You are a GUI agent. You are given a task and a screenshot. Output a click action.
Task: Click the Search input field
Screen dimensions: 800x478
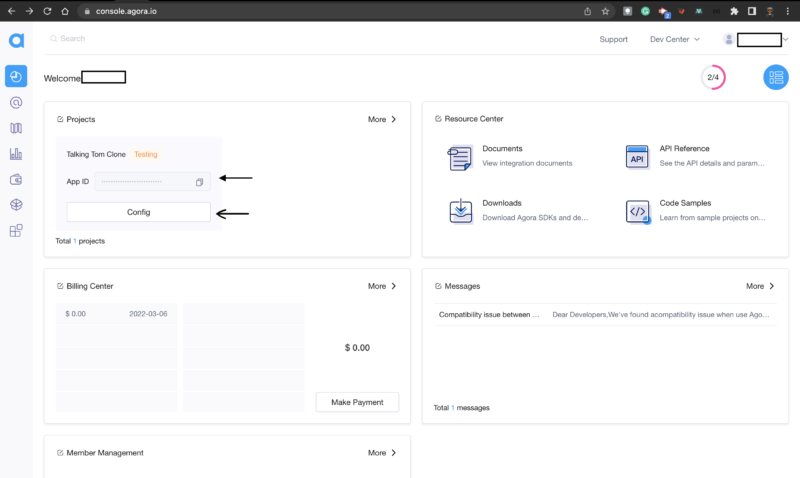[x=150, y=39]
